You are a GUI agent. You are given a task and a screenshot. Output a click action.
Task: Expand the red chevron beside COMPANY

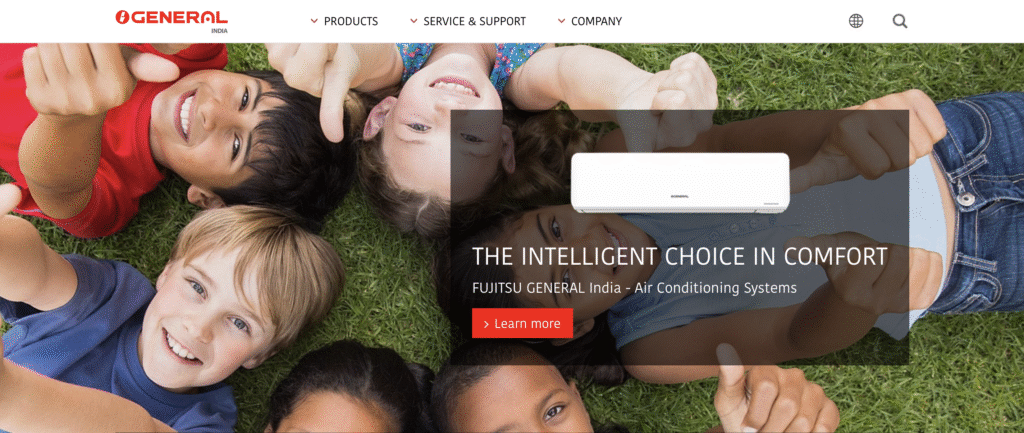(561, 21)
